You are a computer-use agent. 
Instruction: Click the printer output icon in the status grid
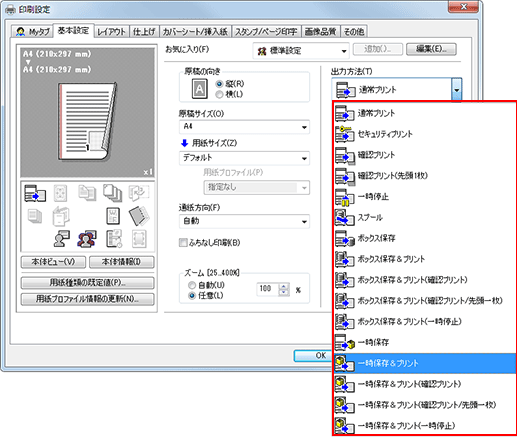(35, 194)
